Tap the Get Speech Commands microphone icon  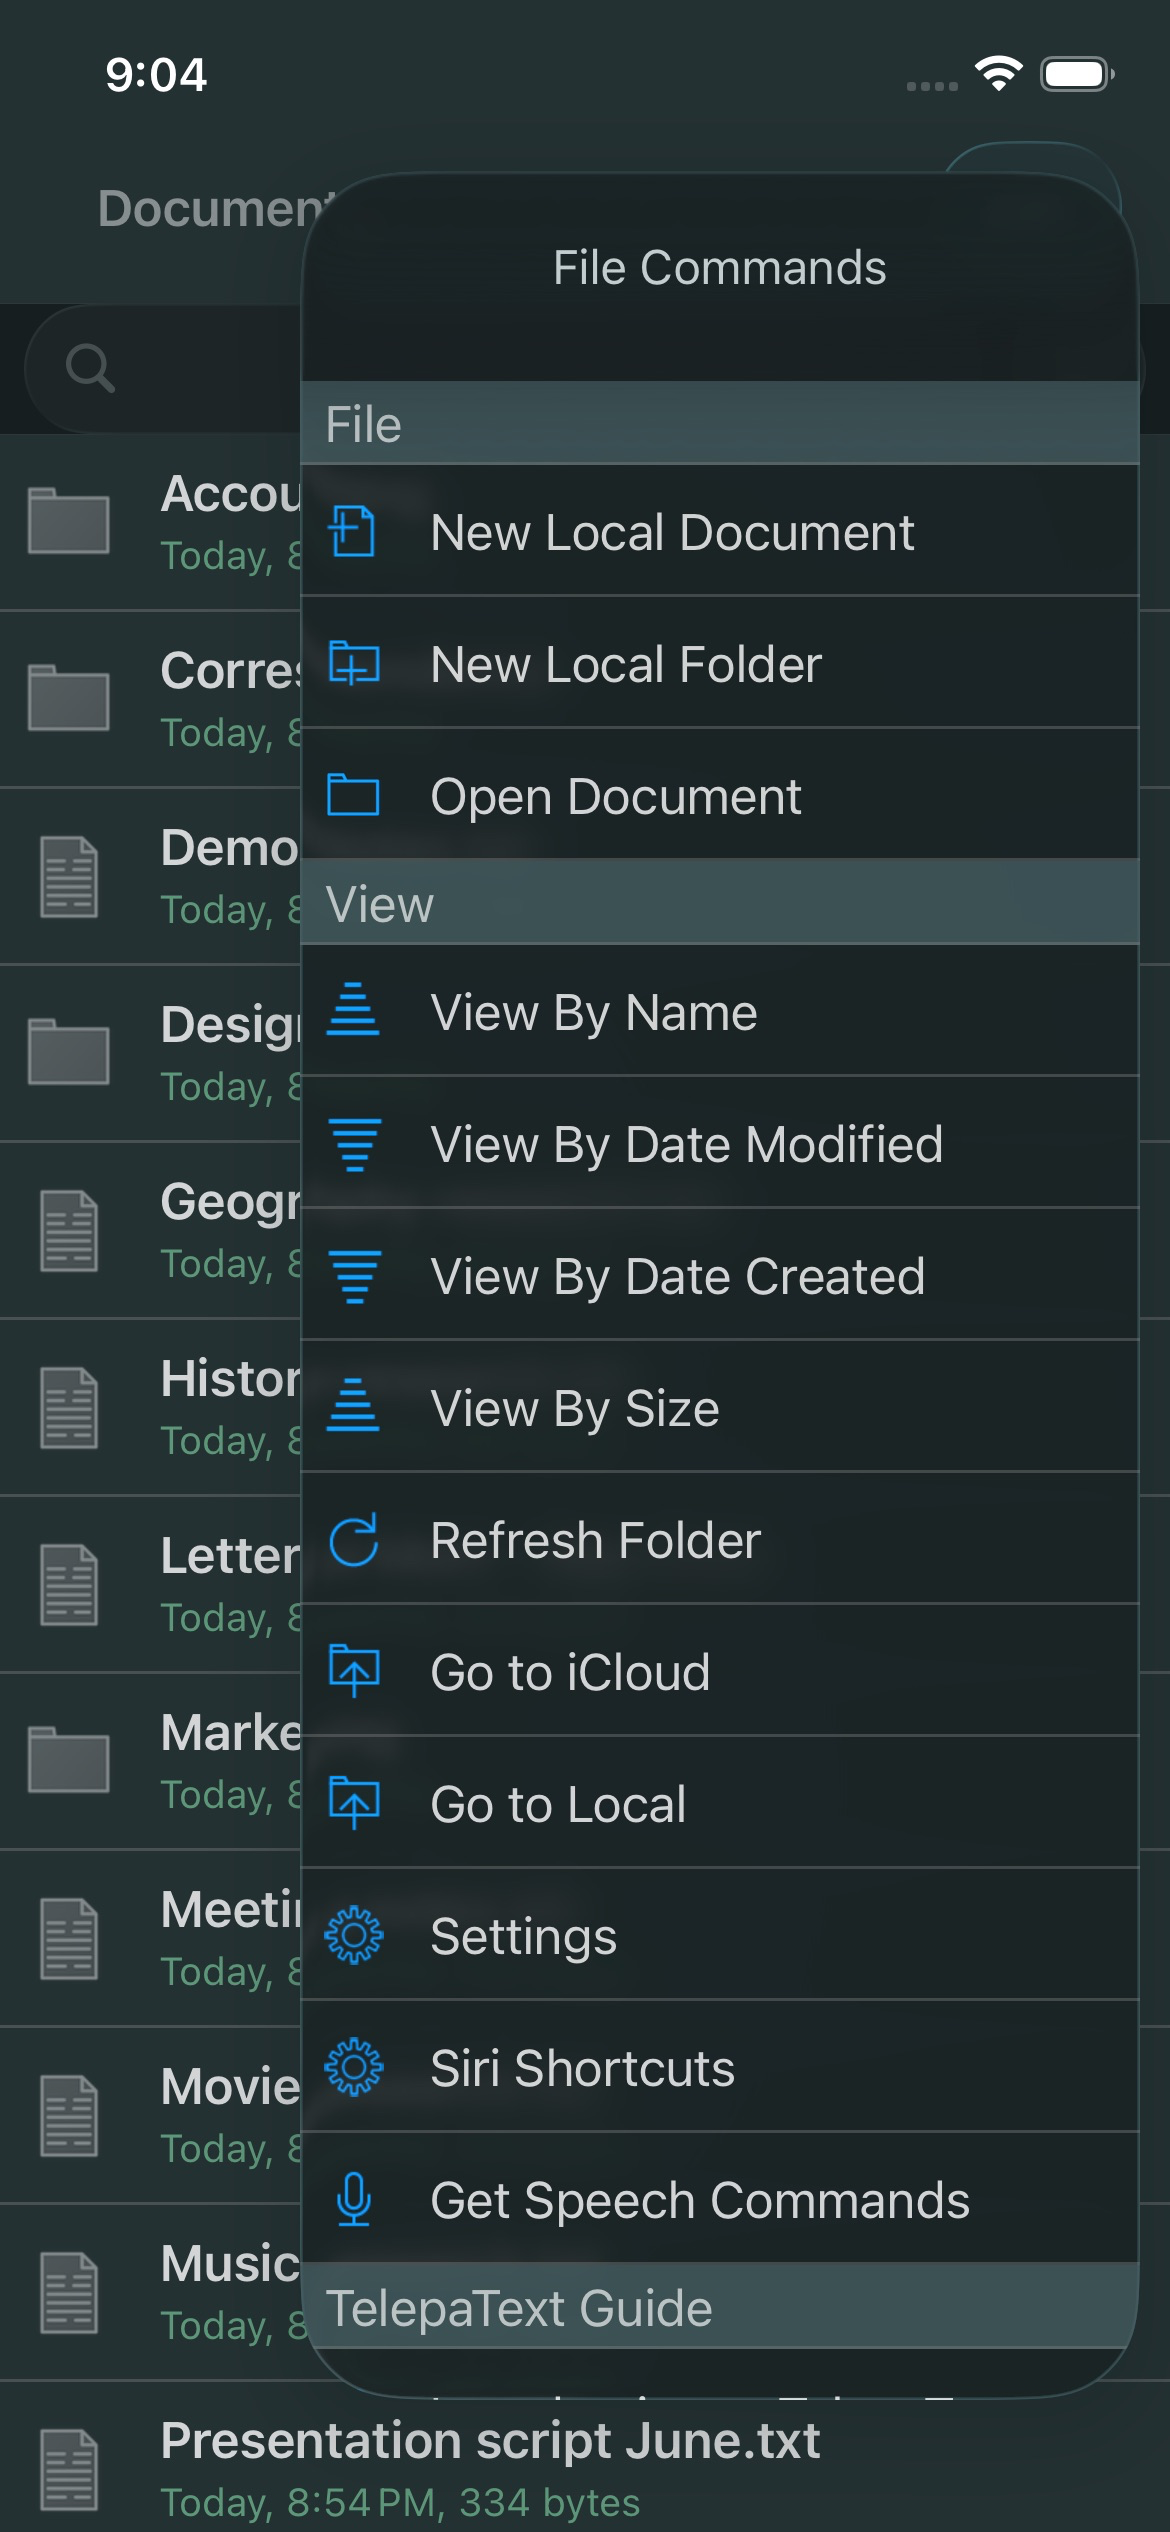pyautogui.click(x=353, y=2199)
